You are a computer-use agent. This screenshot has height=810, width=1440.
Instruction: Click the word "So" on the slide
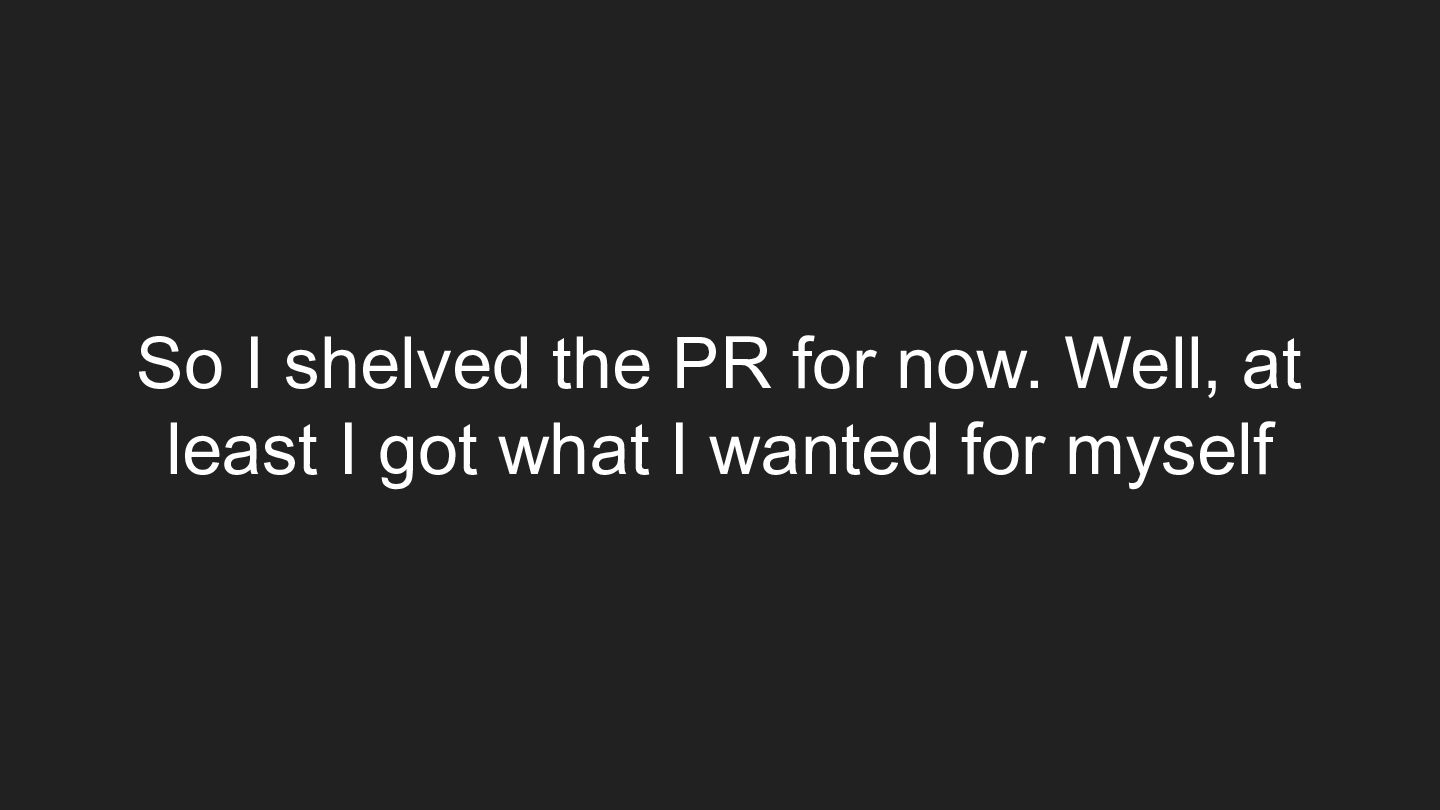tap(179, 363)
